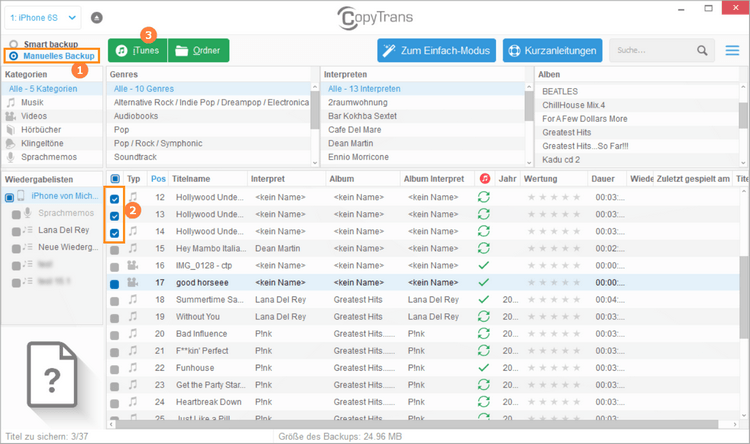Click video type icon for good horseee
The image size is (750, 444).
132,282
